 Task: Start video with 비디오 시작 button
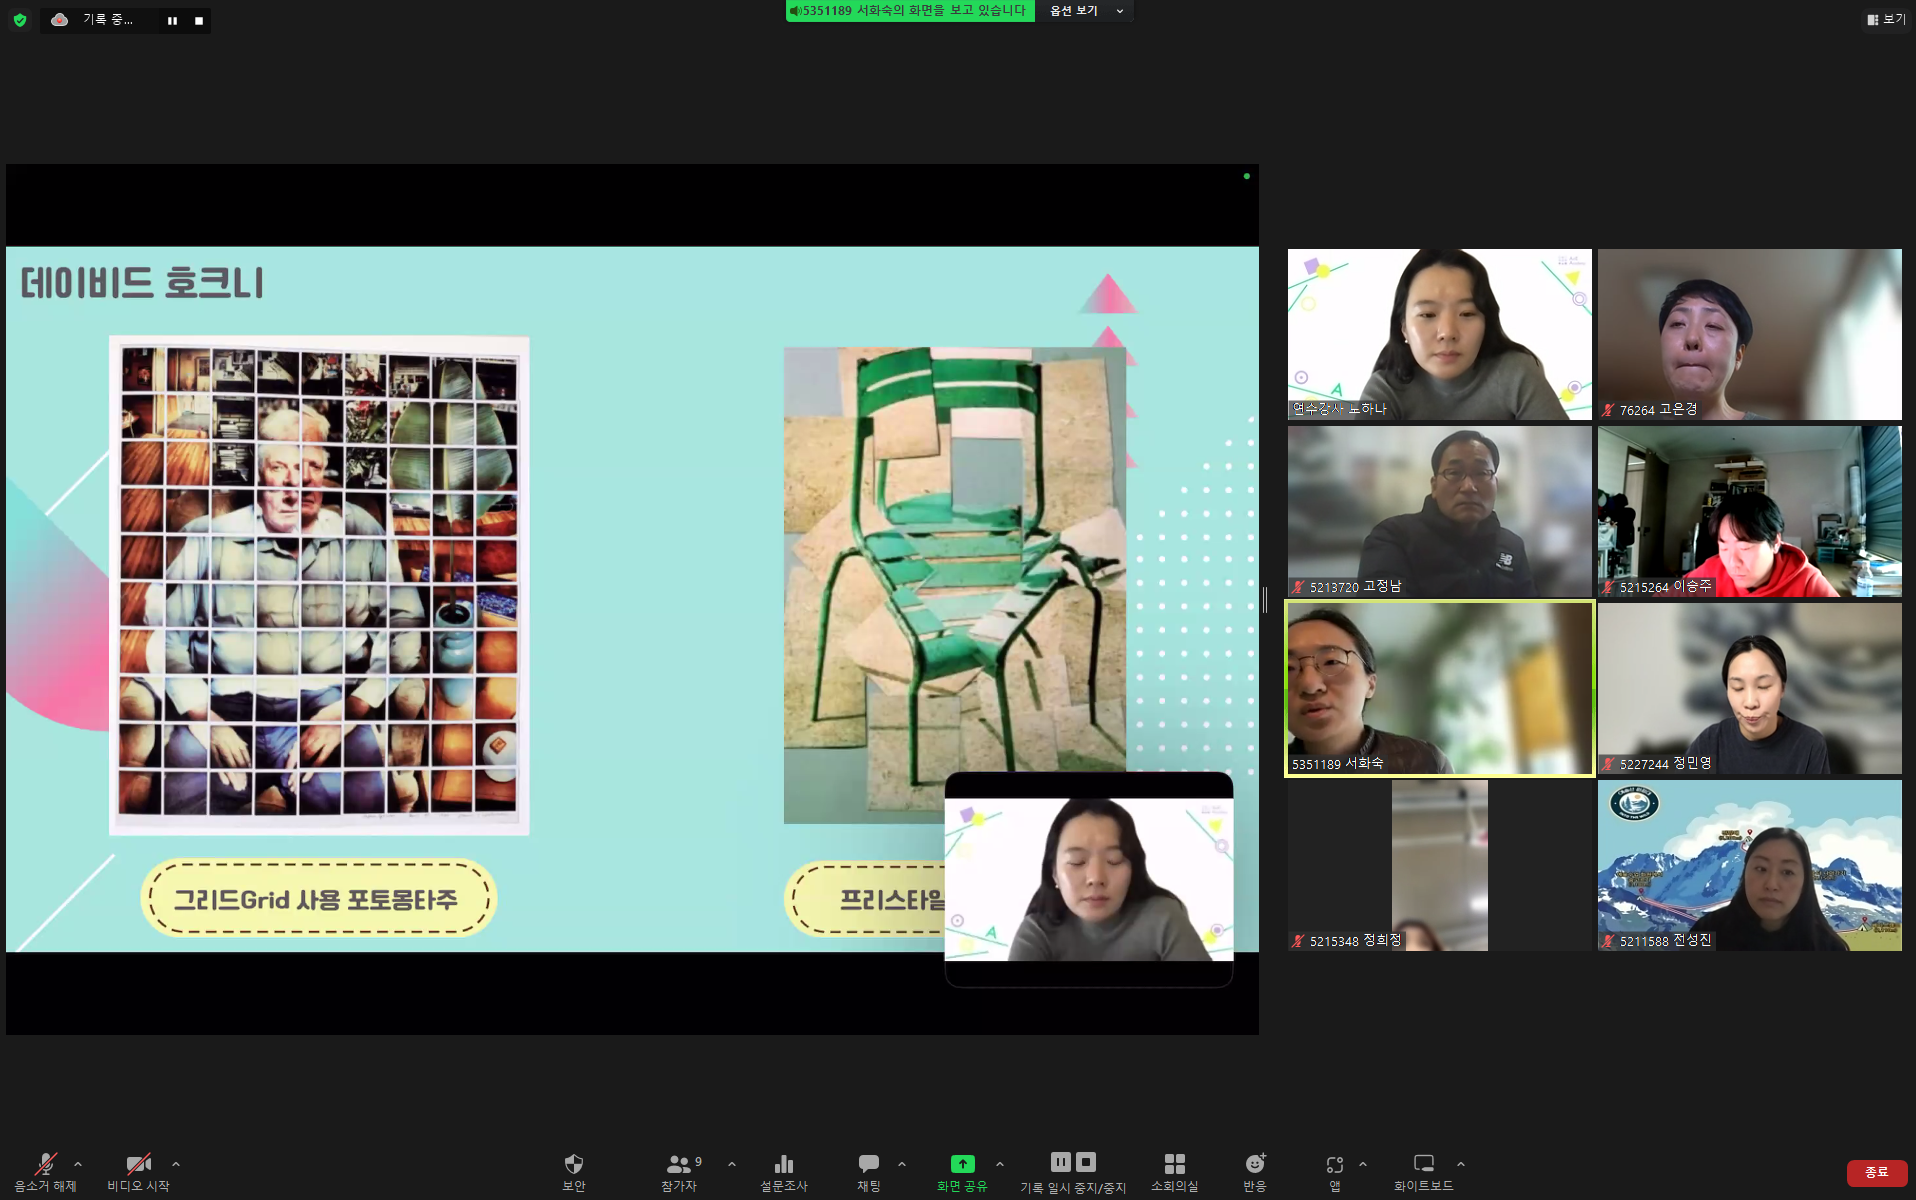coord(138,1171)
